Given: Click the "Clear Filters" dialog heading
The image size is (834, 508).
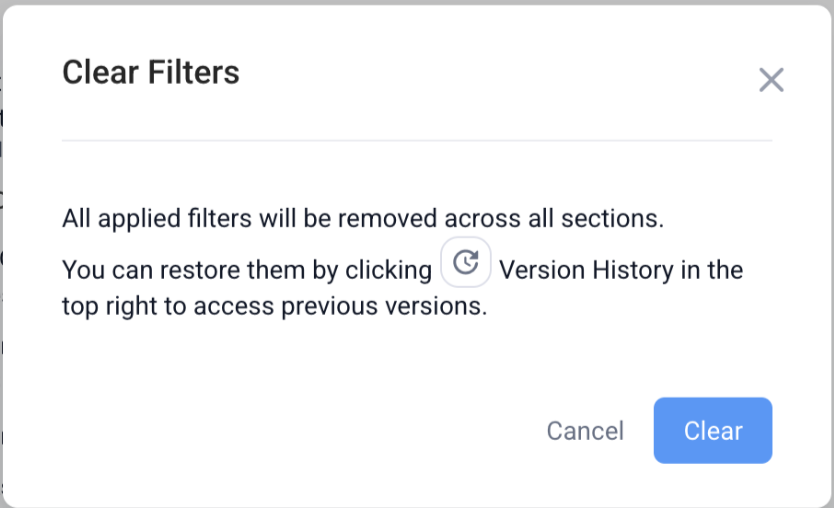Looking at the screenshot, I should tap(151, 73).
